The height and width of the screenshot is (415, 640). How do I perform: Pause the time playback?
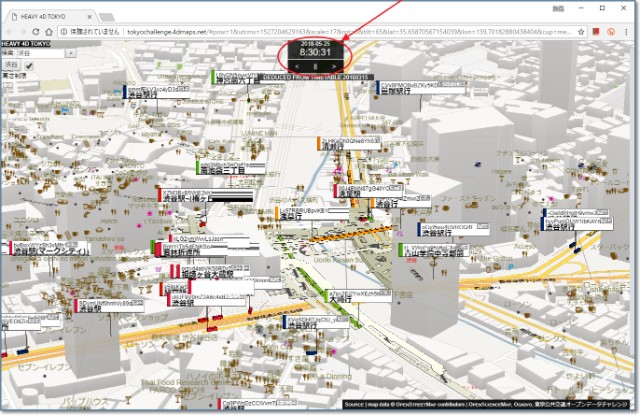tap(315, 66)
